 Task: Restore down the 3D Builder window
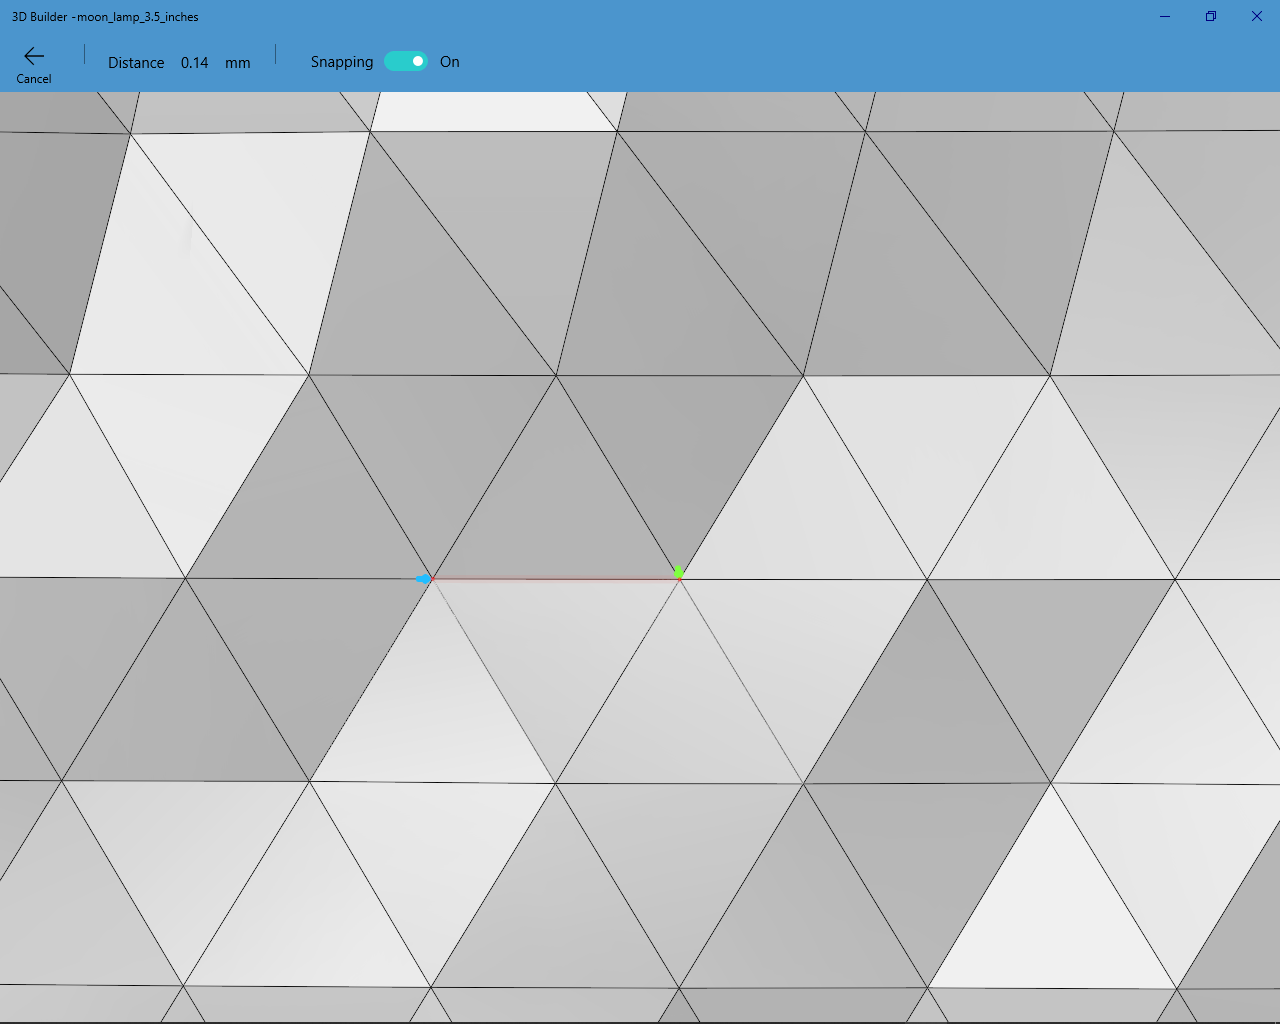click(x=1211, y=16)
